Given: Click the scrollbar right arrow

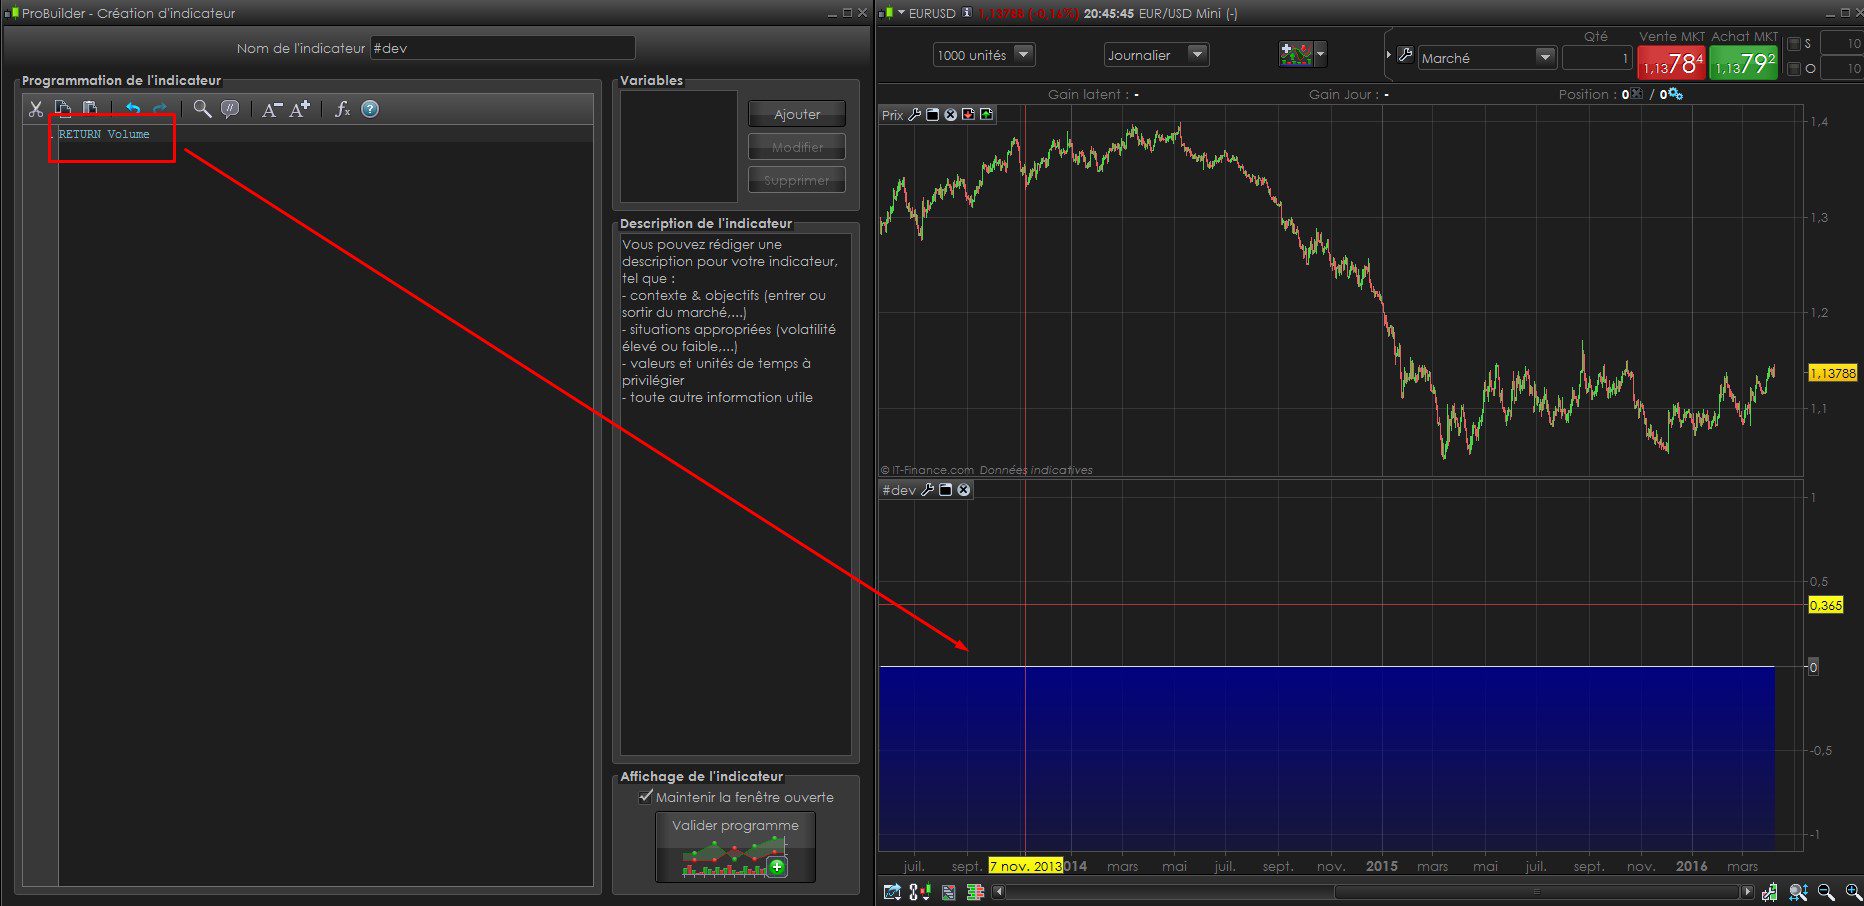Looking at the screenshot, I should coord(1748,892).
